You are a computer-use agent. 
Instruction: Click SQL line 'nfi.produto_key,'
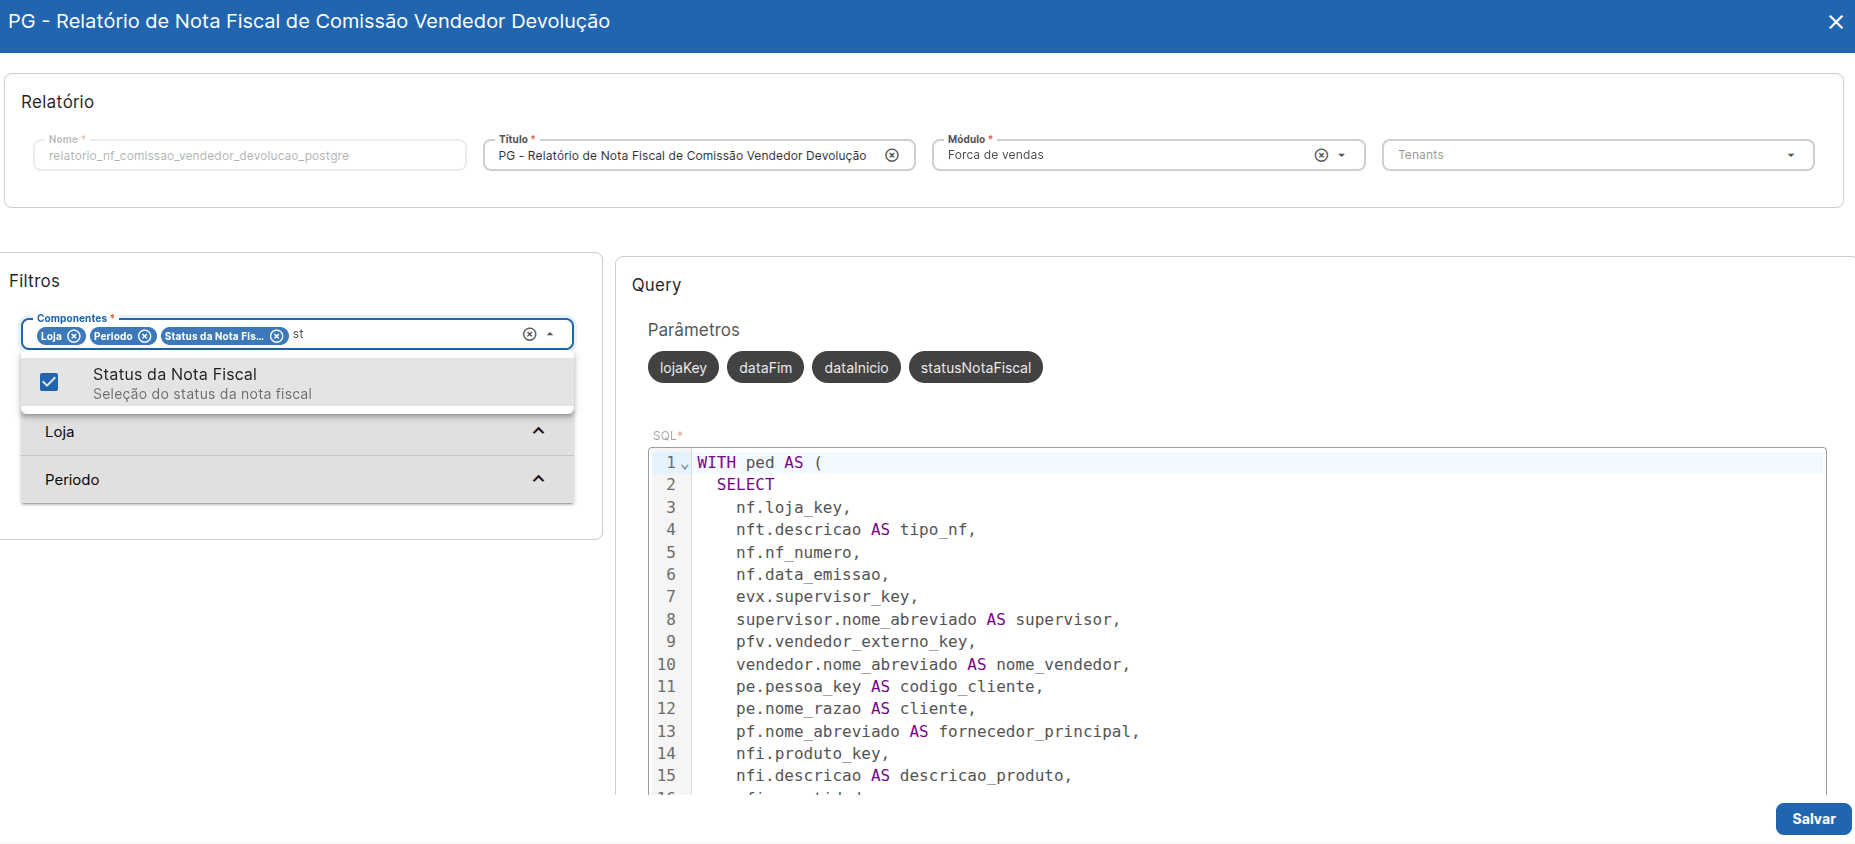coord(812,754)
